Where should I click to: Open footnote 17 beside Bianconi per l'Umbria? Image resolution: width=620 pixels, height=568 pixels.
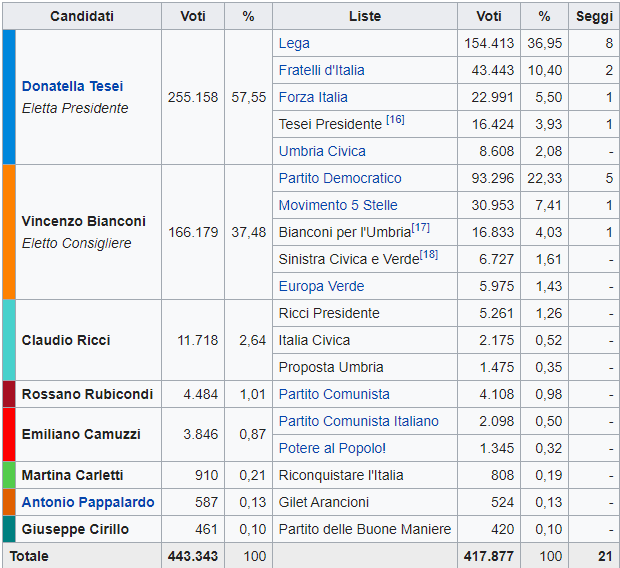[420, 227]
